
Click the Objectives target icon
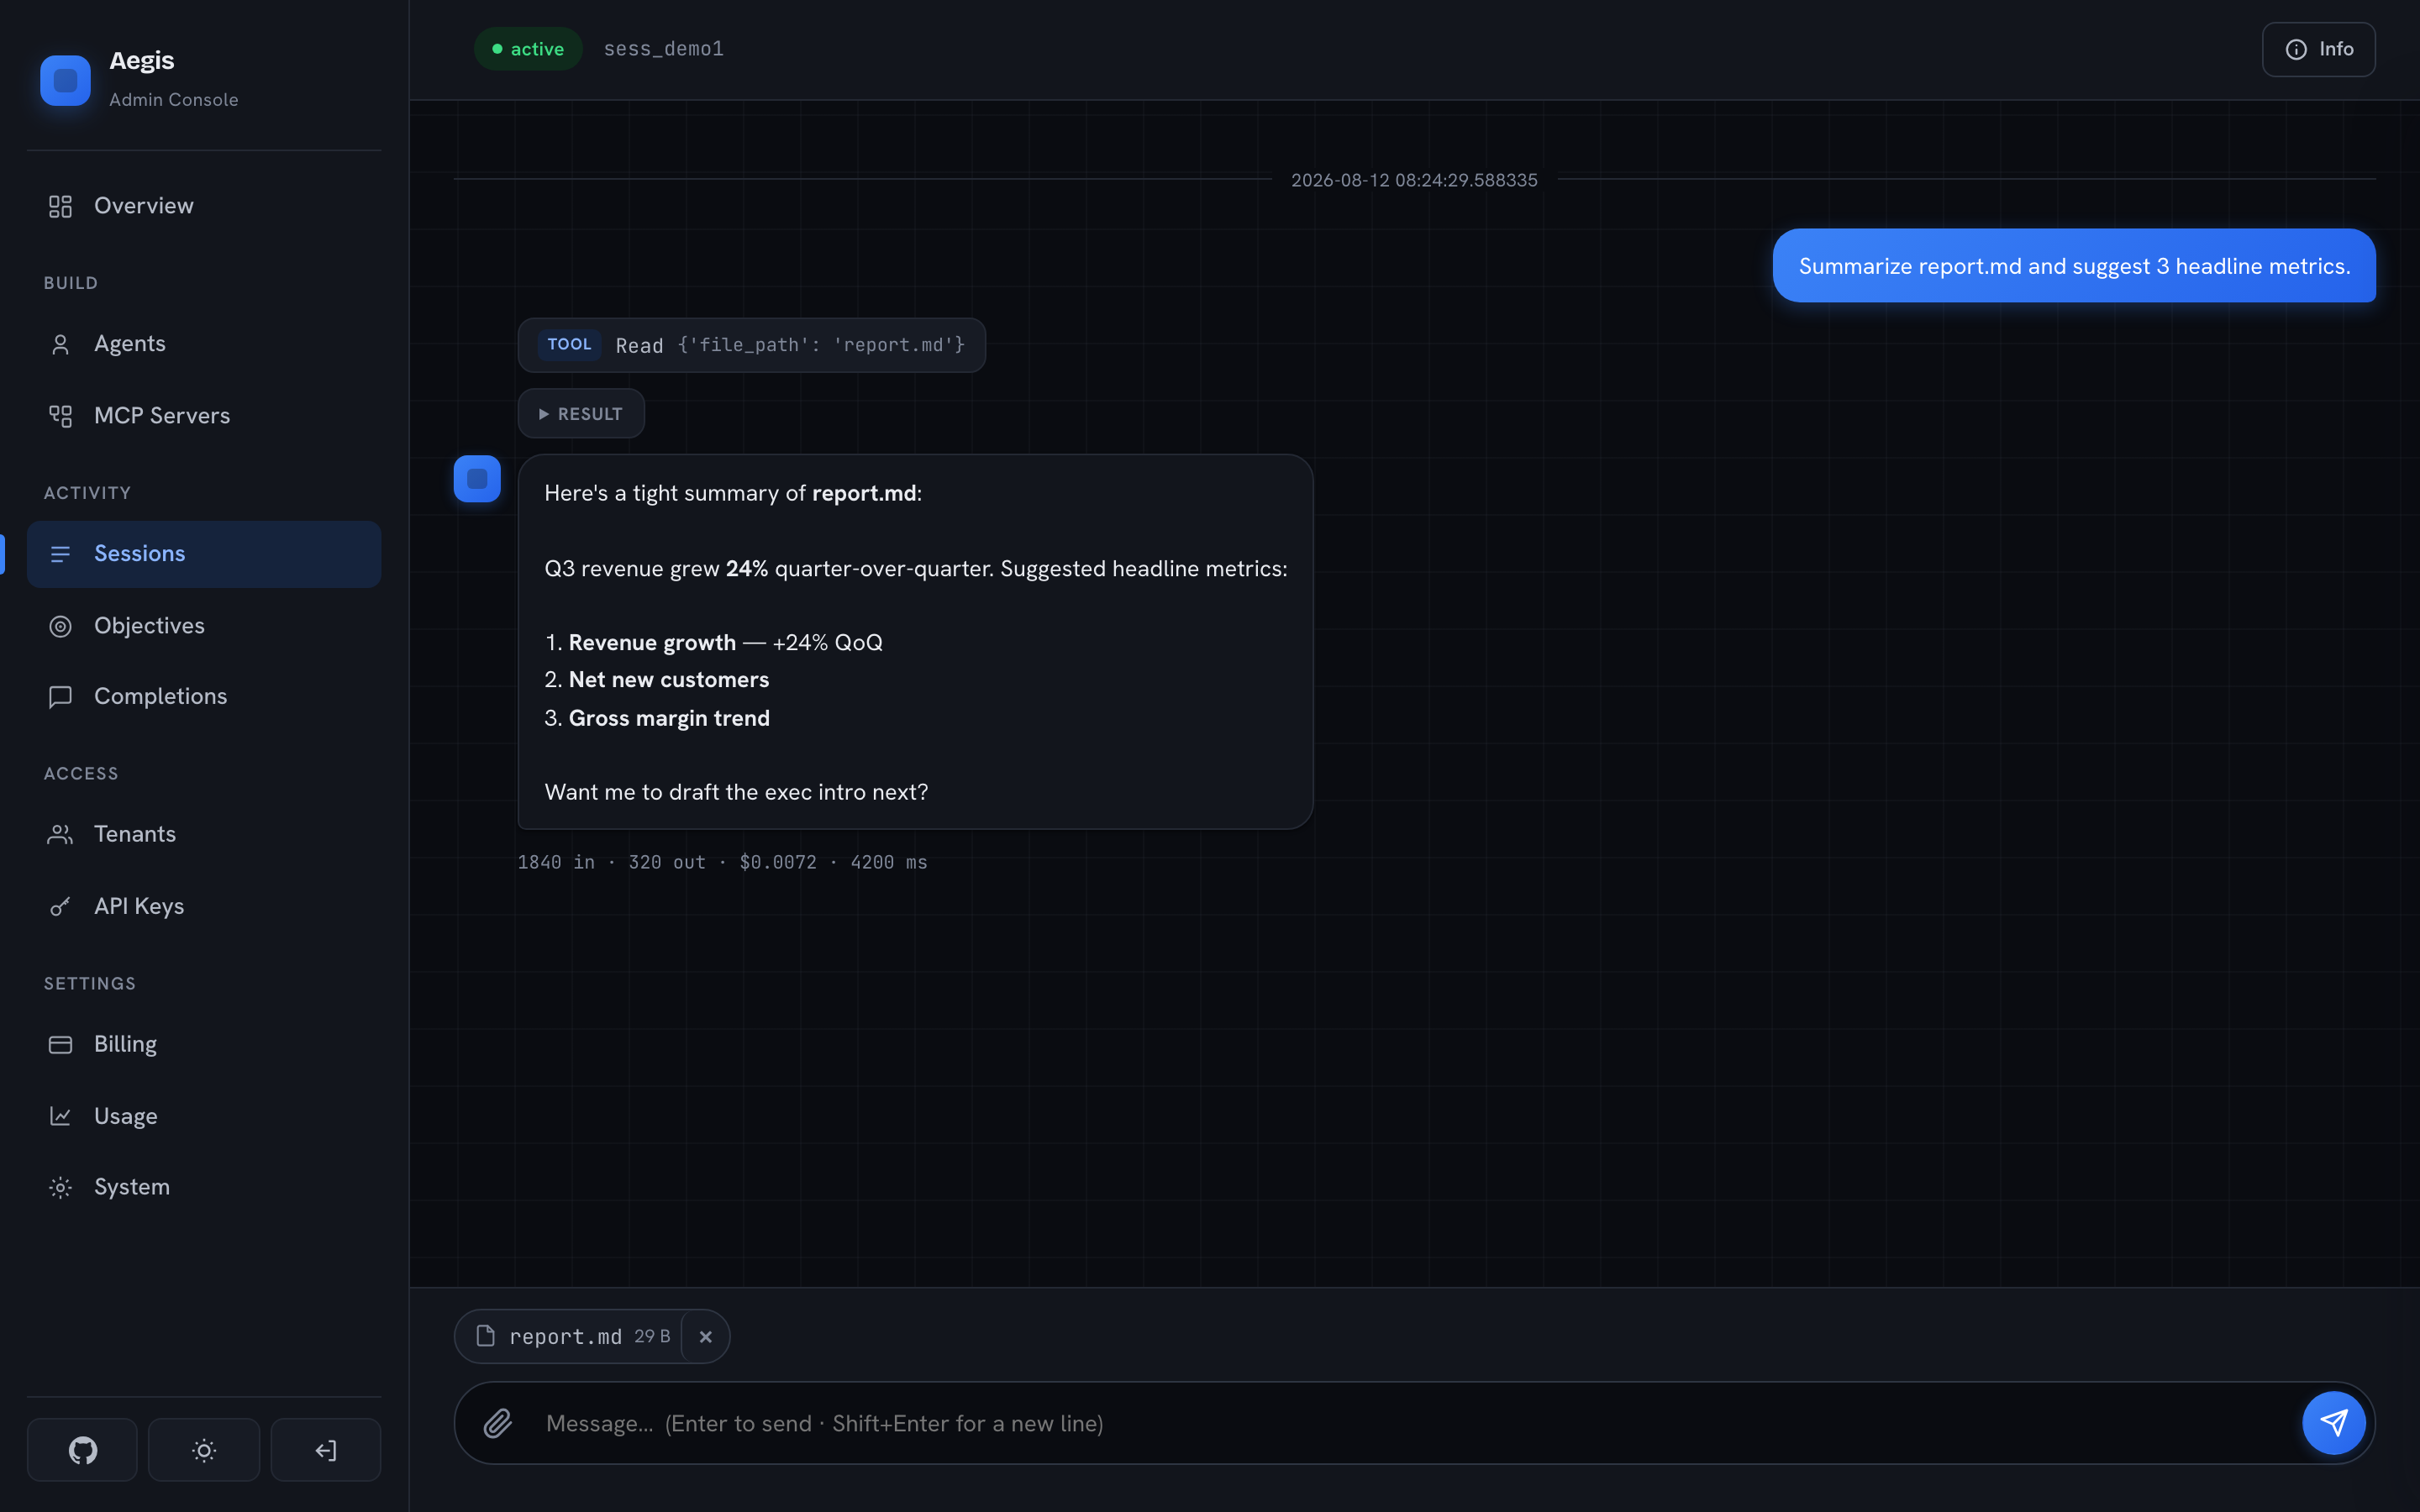[x=60, y=626]
